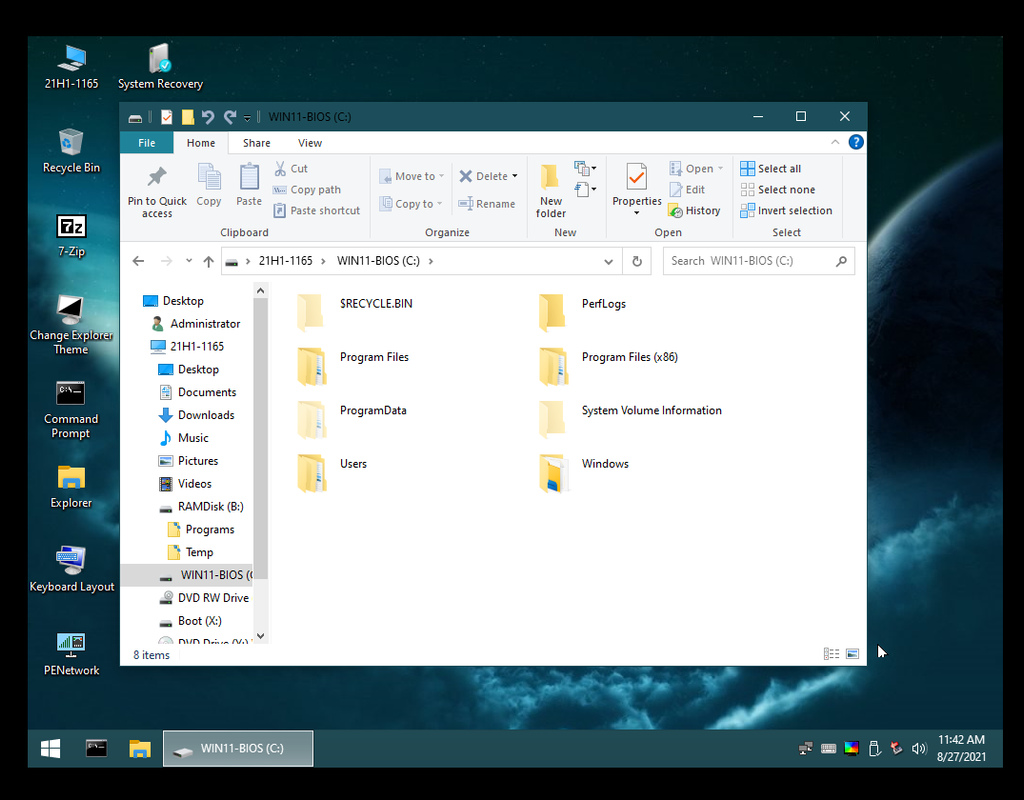1024x800 pixels.
Task: Switch to the Share ribbon tab
Action: (257, 143)
